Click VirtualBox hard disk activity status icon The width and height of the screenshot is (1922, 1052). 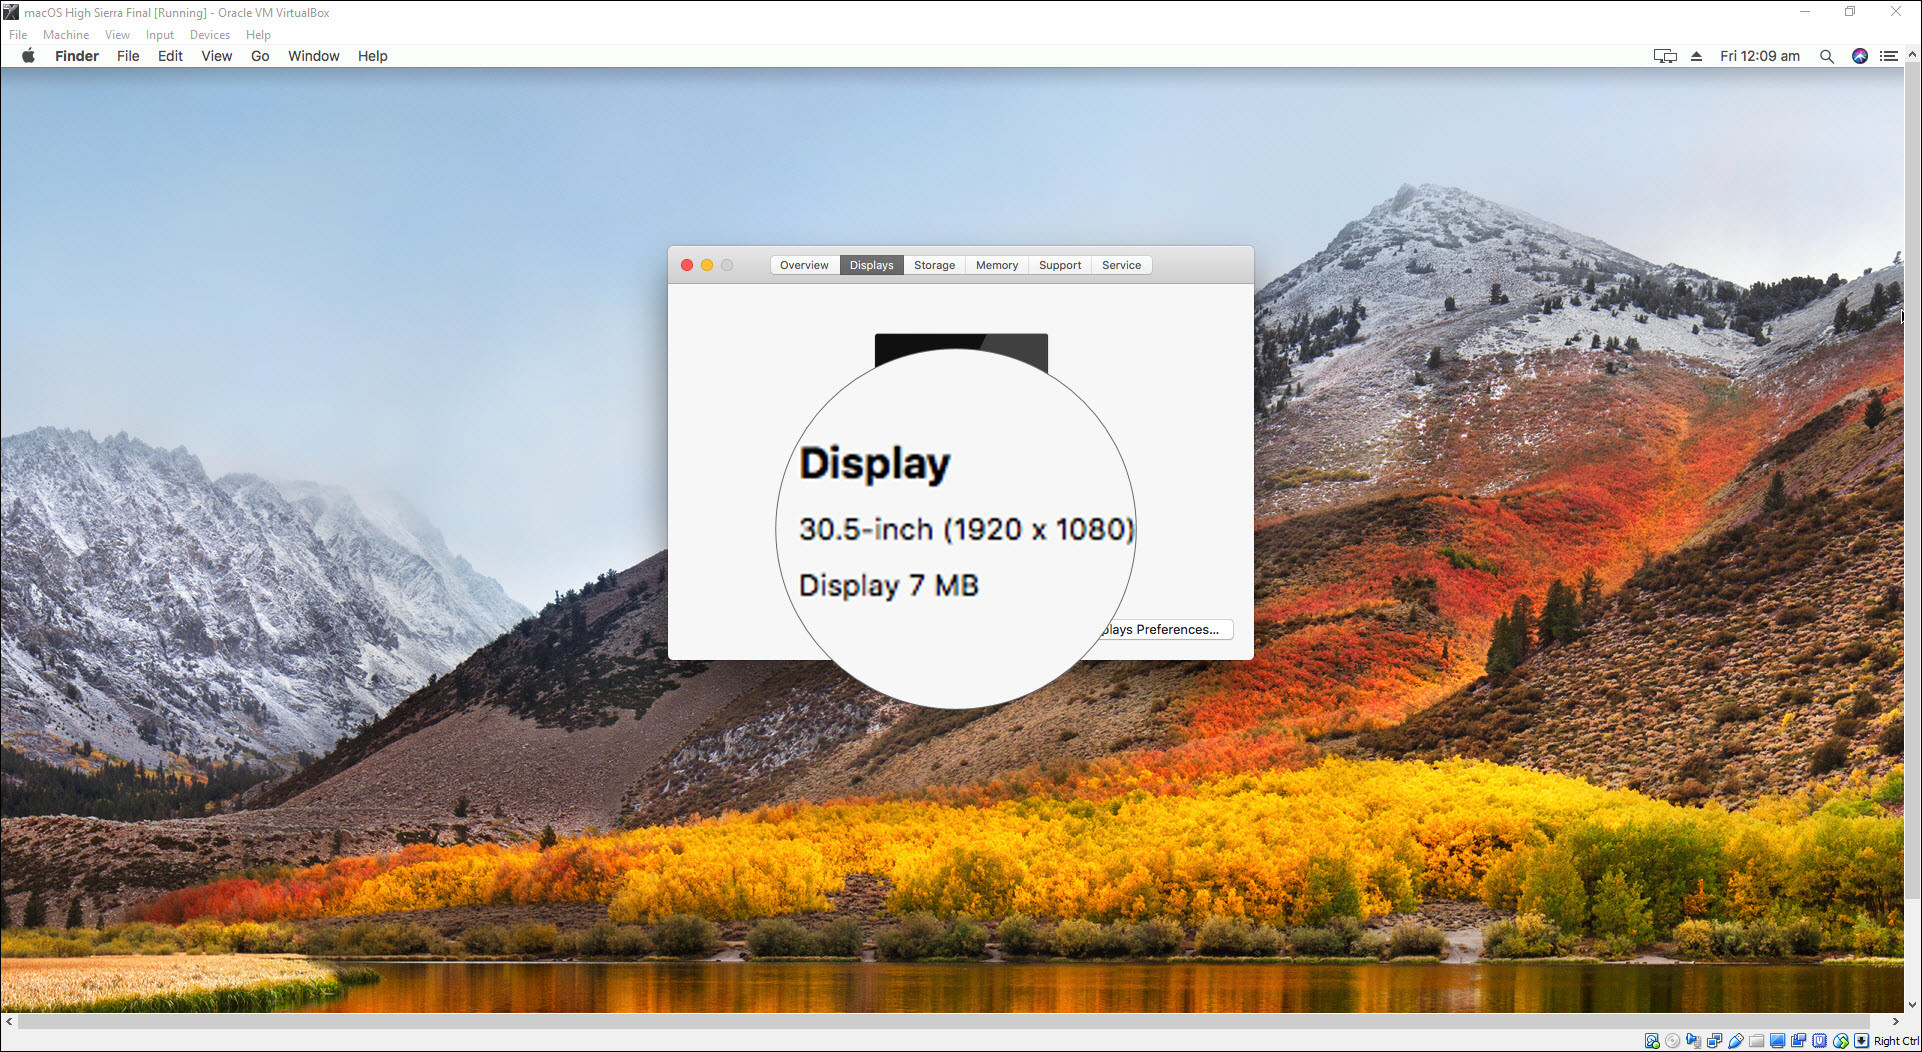click(1652, 1041)
